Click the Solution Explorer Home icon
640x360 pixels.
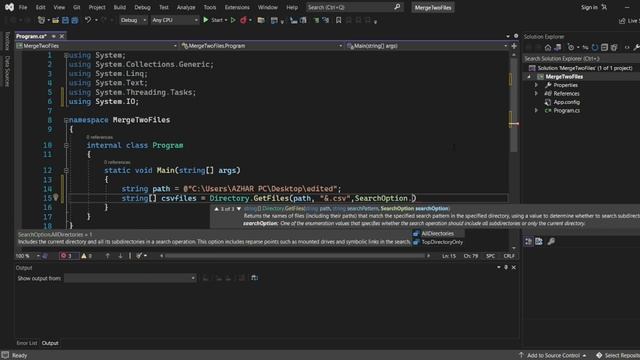pos(548,48)
